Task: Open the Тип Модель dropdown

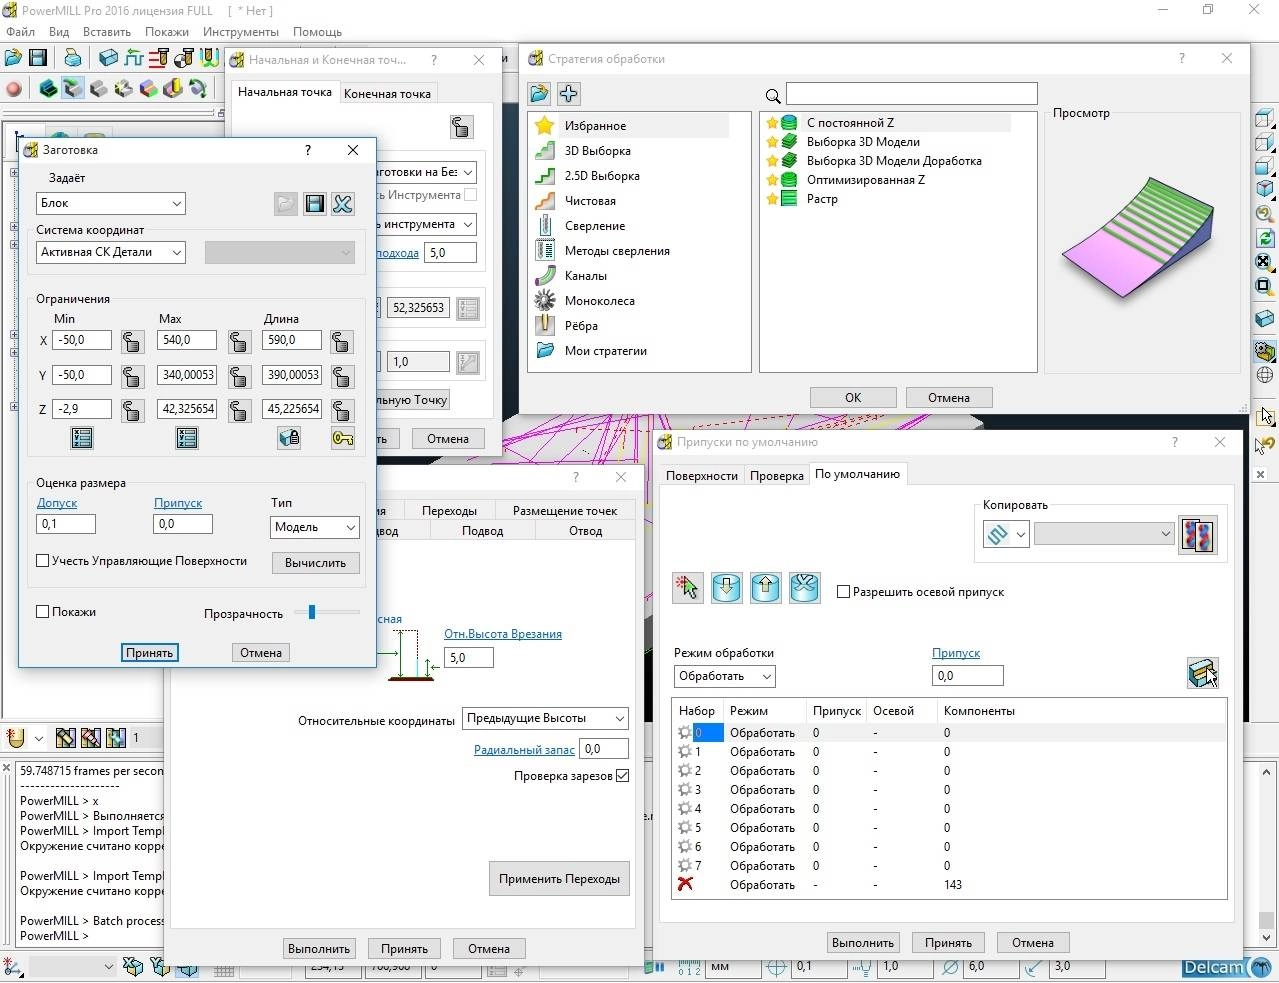Action: tap(314, 527)
